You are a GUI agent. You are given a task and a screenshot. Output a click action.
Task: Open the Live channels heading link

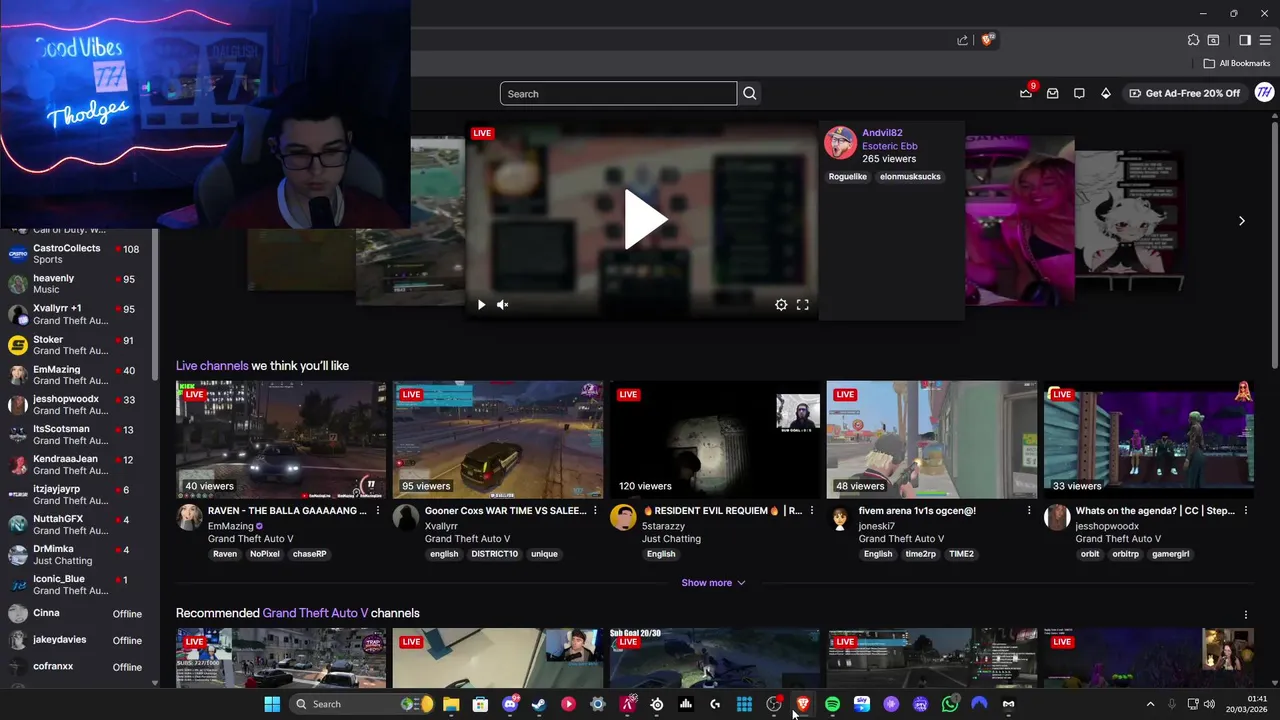pos(212,366)
